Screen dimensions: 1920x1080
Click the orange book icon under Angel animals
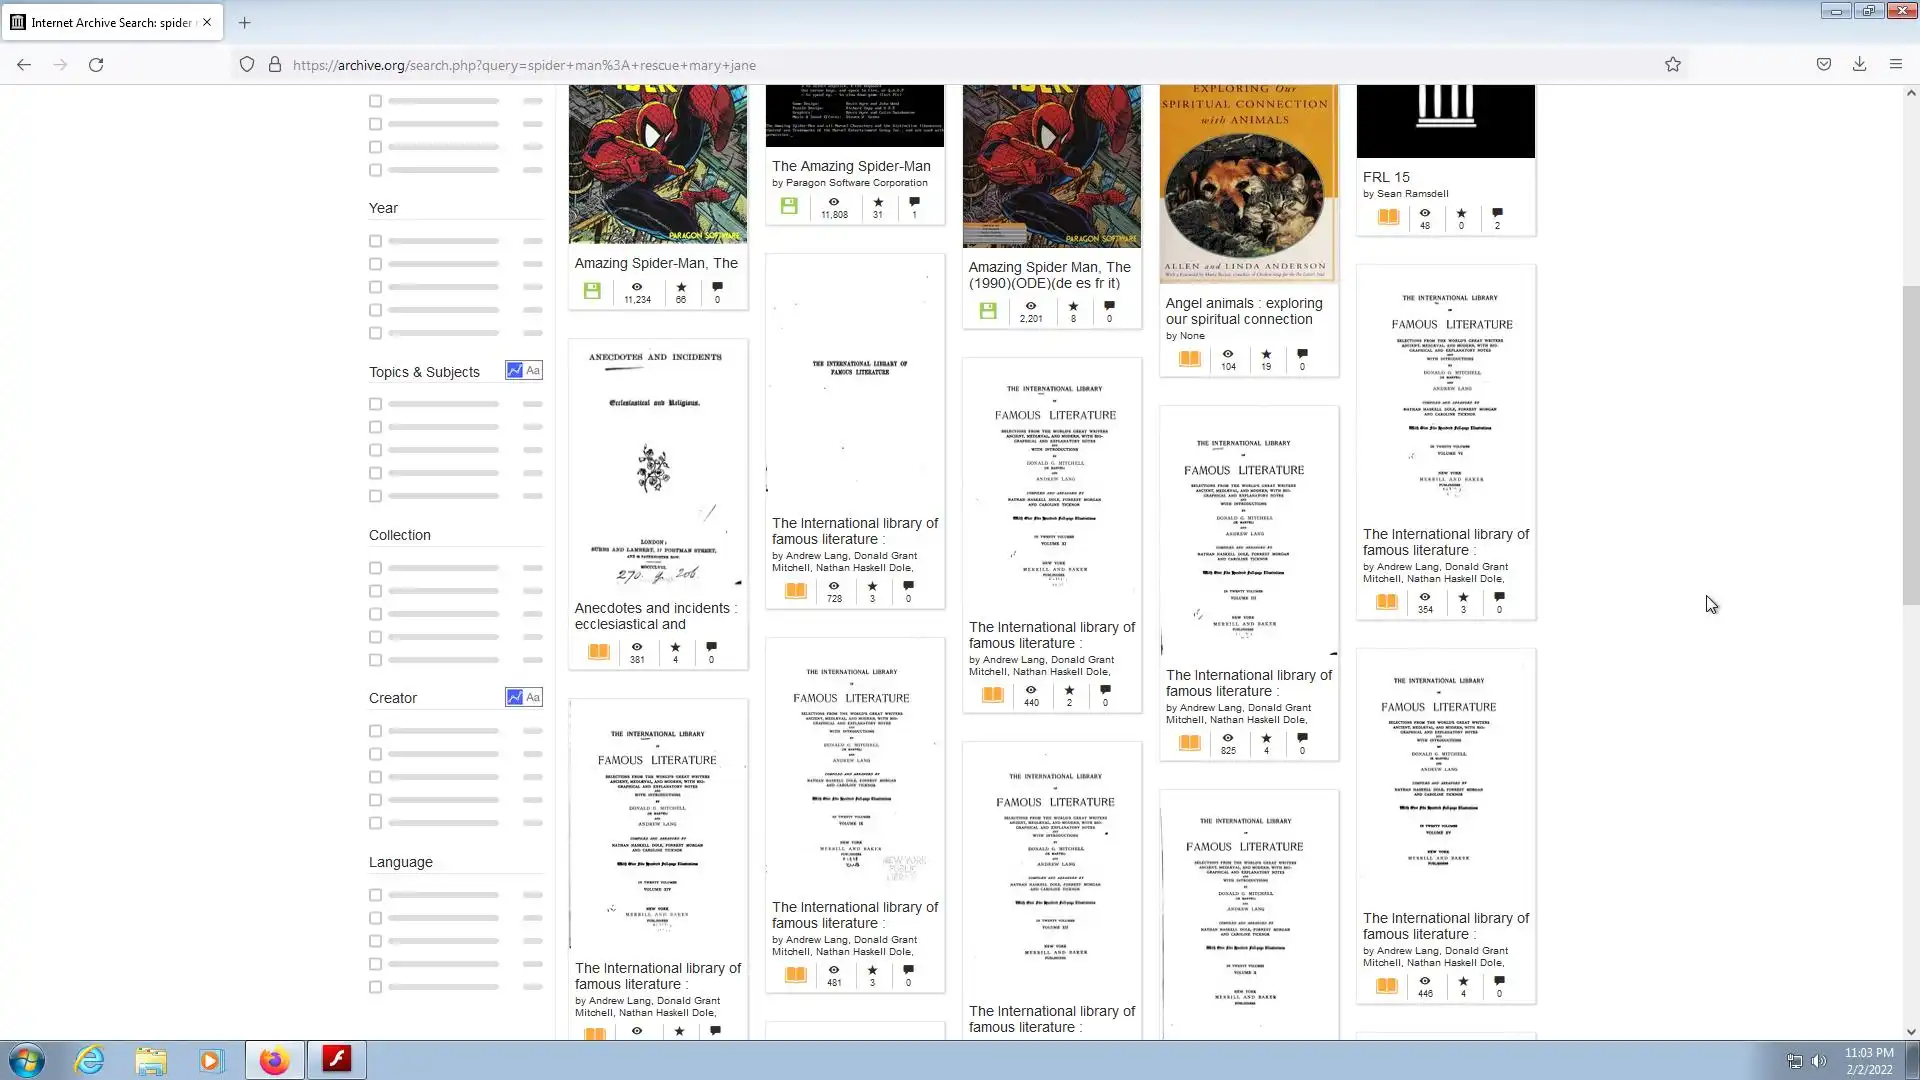[x=1189, y=359]
